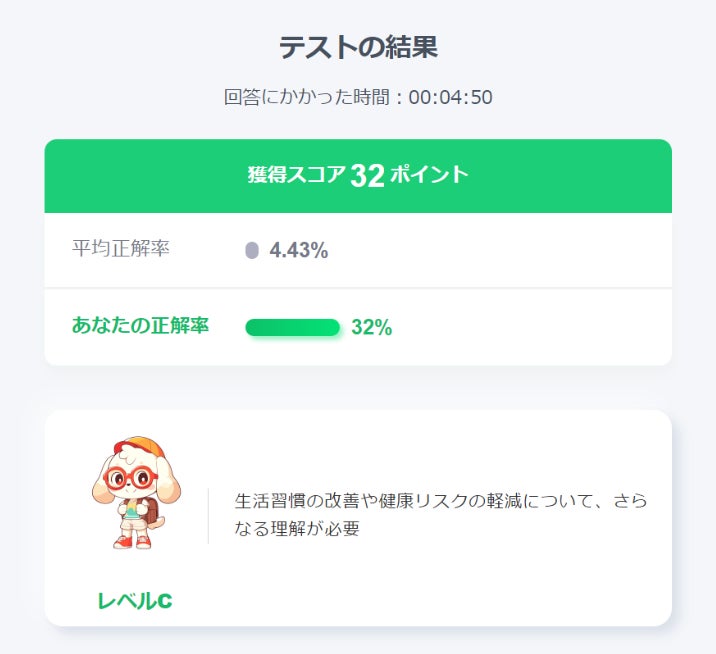
Task: Click the vertical divider beside the mascot
Action: point(208,516)
